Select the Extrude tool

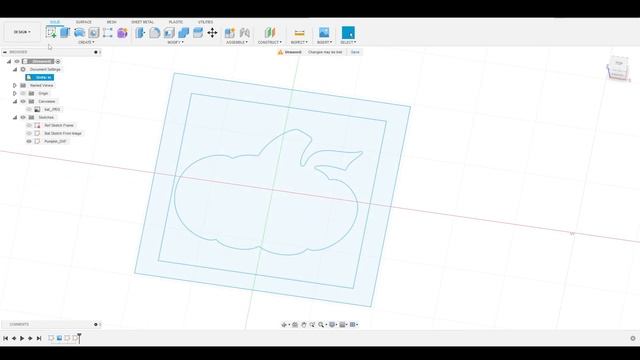(x=65, y=33)
